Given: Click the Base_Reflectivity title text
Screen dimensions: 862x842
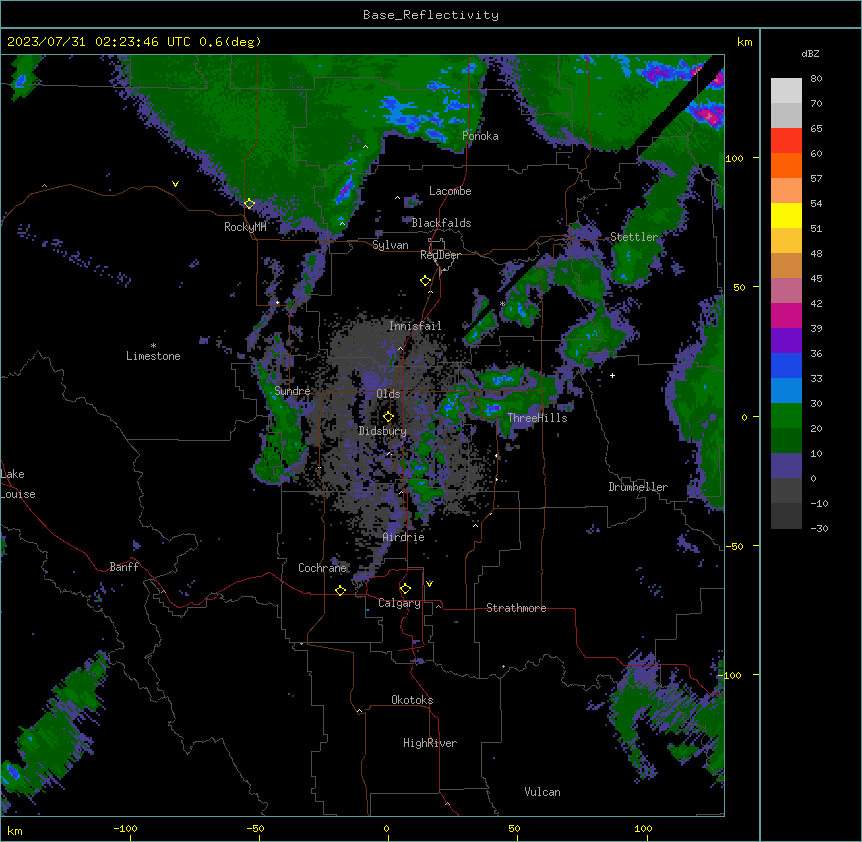Looking at the screenshot, I should (431, 15).
